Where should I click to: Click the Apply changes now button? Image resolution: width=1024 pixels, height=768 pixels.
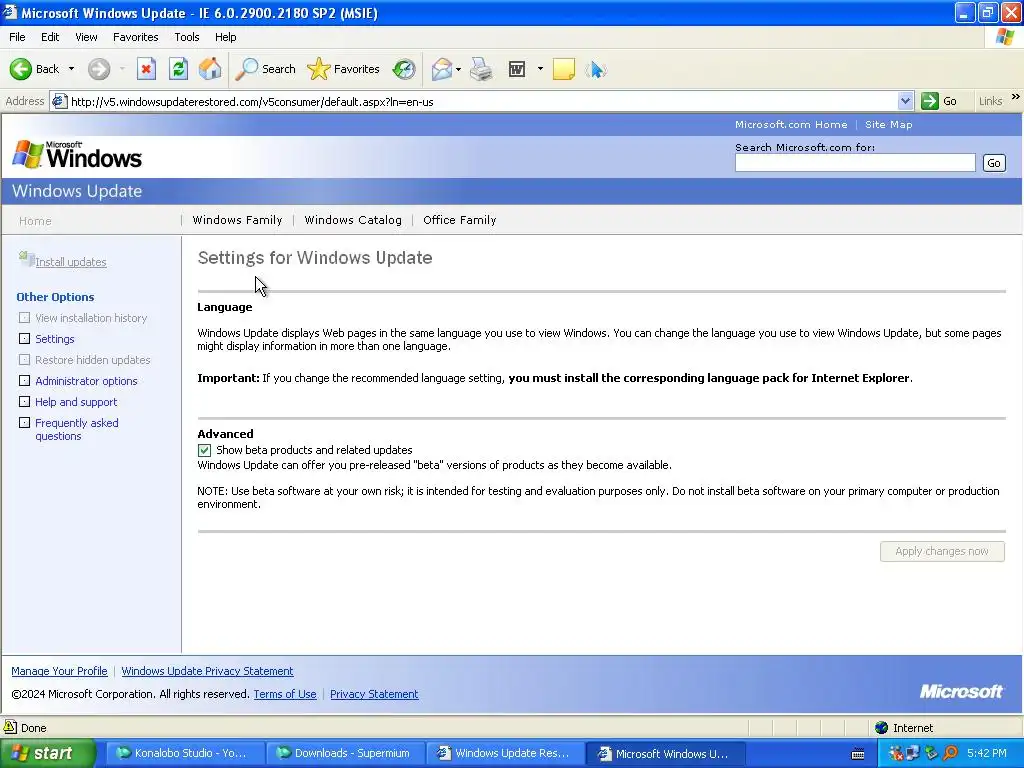(x=942, y=551)
